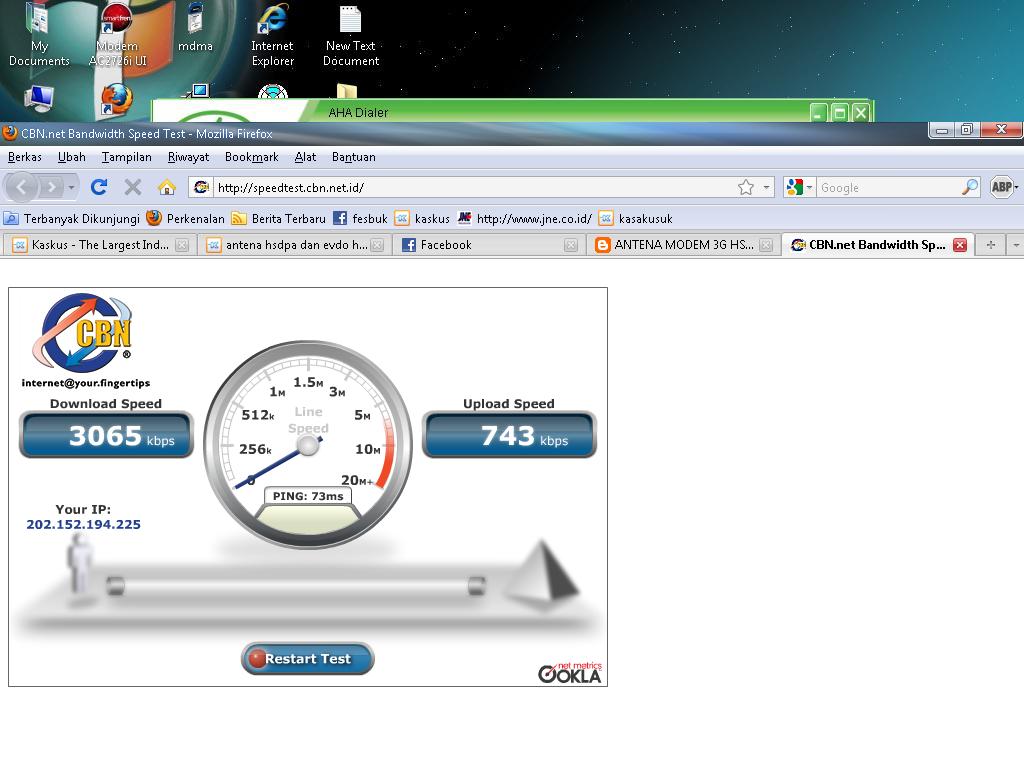Switch to the Facebook tab
Image resolution: width=1024 pixels, height=768 pixels.
[489, 245]
